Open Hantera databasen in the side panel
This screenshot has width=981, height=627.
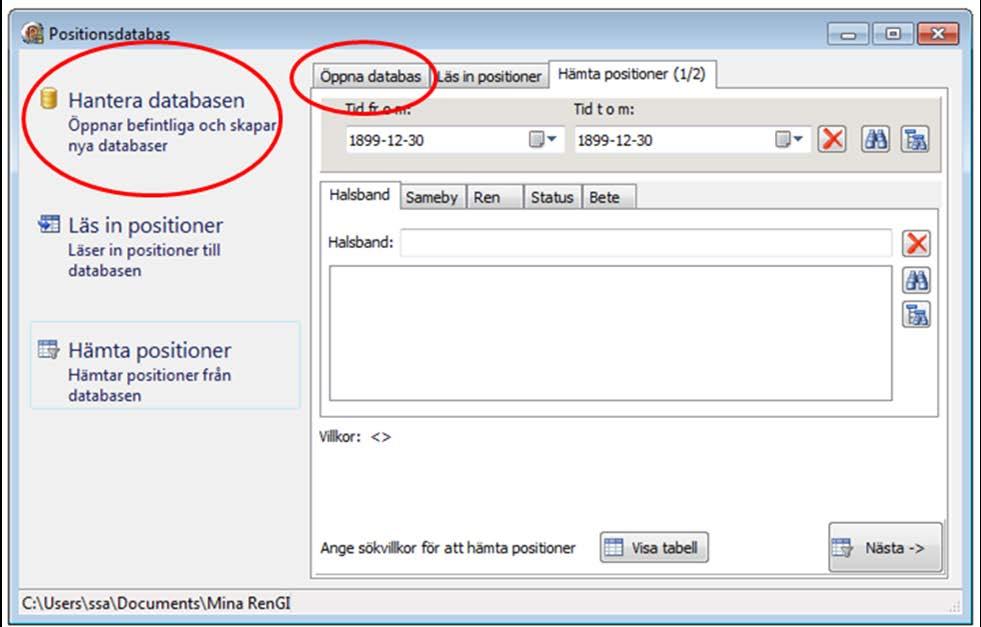click(156, 122)
